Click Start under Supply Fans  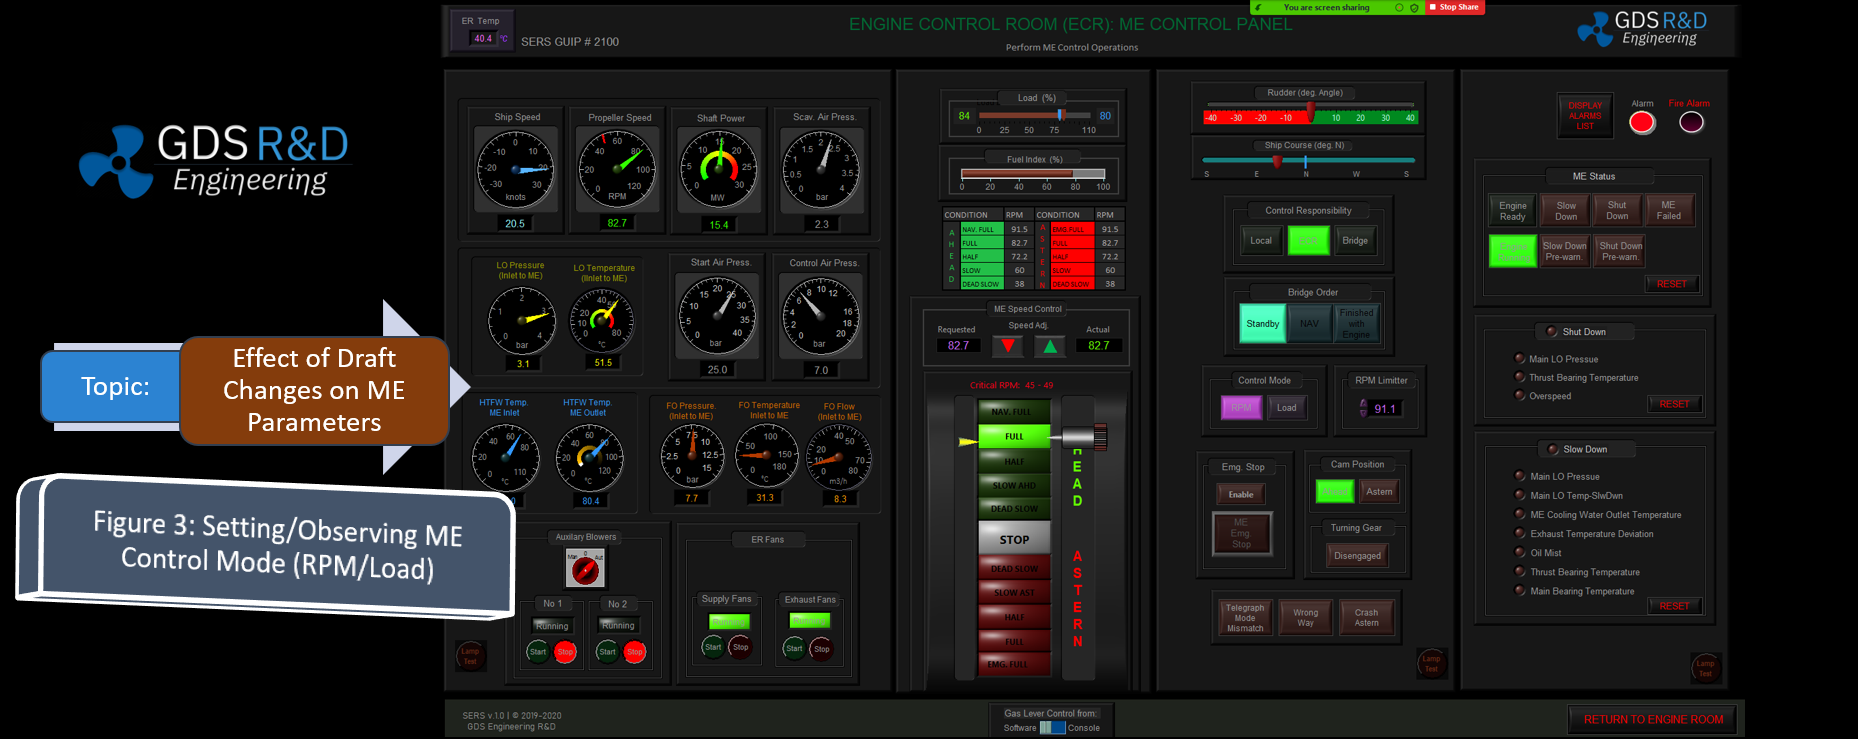click(713, 647)
